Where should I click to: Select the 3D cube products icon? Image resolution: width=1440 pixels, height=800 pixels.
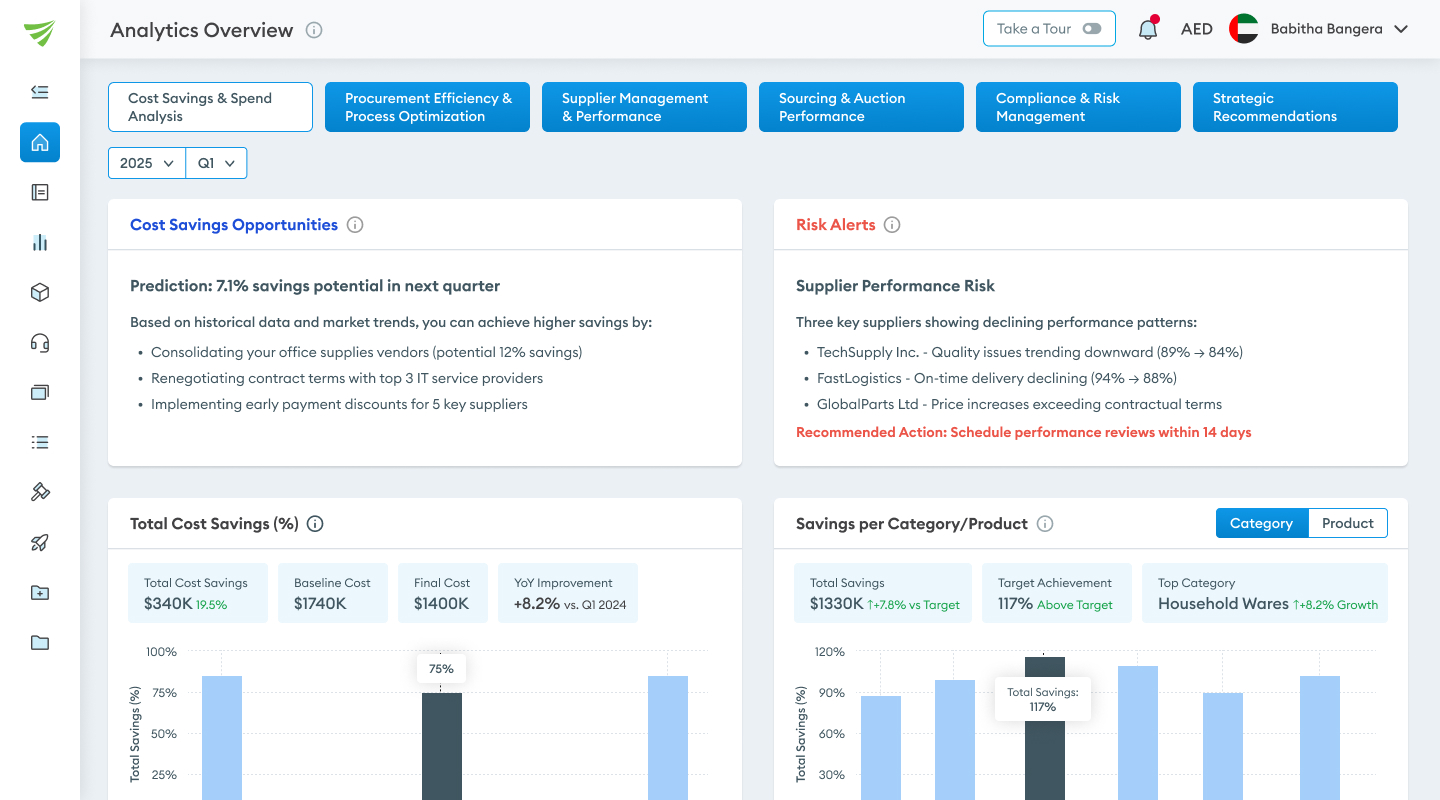40,292
